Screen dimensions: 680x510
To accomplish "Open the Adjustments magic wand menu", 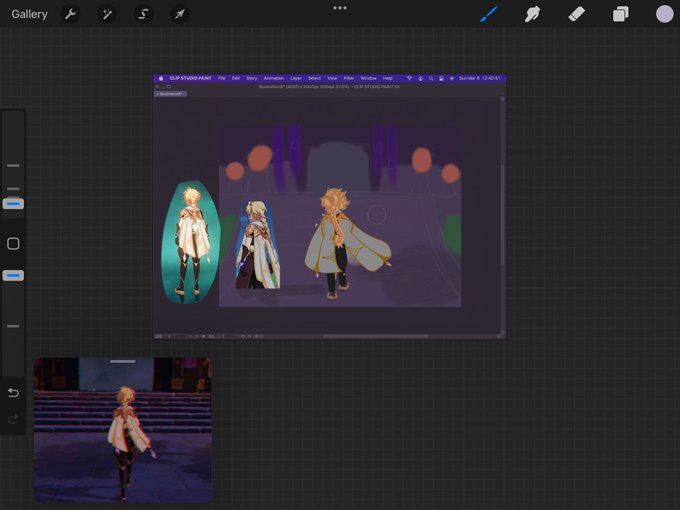I will coord(107,14).
